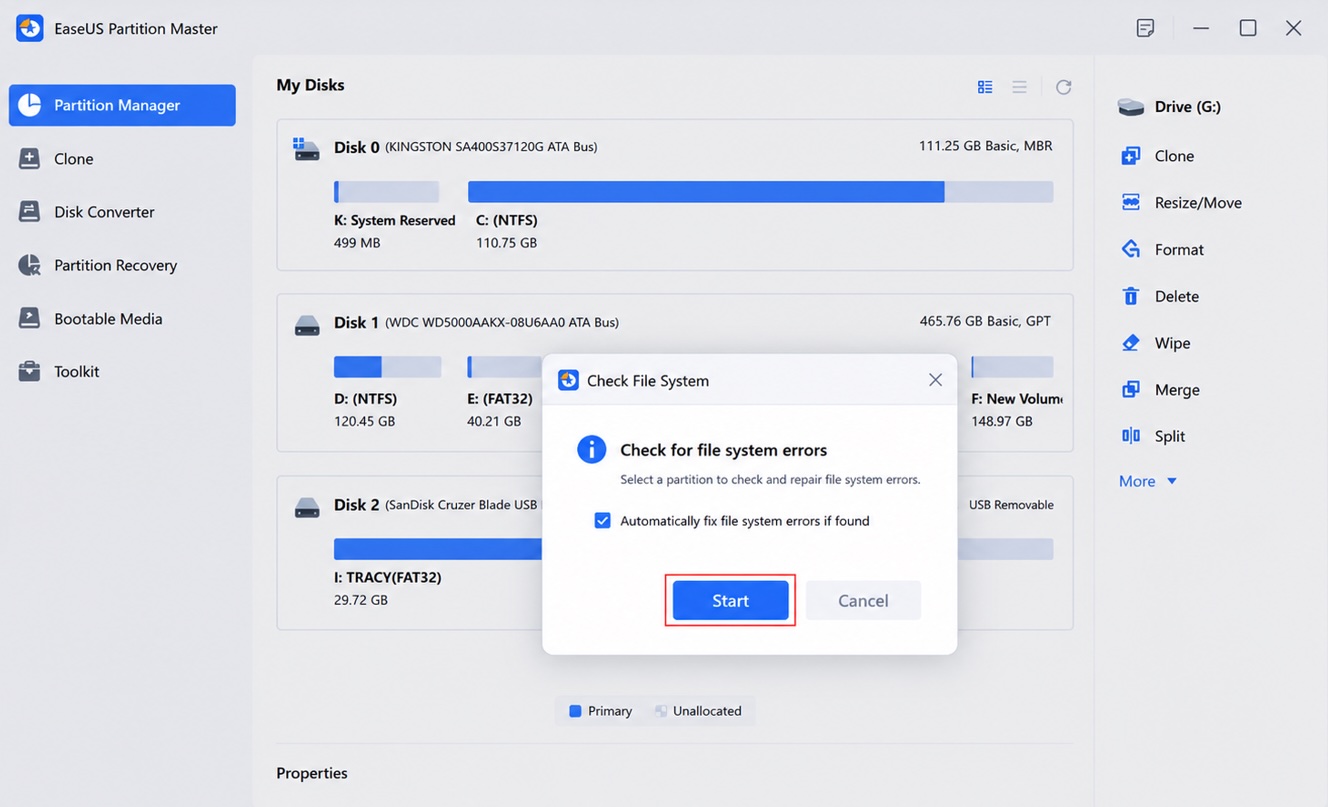This screenshot has height=807, width=1328.
Task: Click '465.76 GB Basic, GPT' text
Action: click(x=985, y=322)
